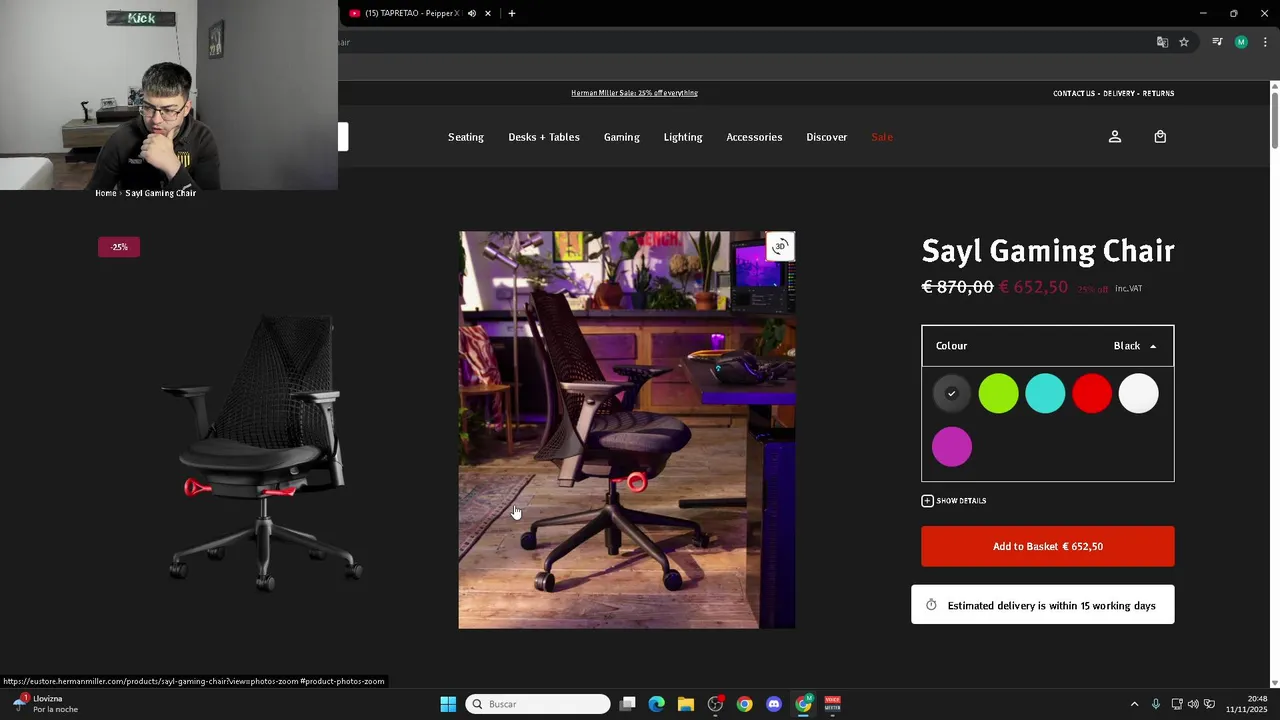Show hidden system tray icons

[x=1134, y=704]
